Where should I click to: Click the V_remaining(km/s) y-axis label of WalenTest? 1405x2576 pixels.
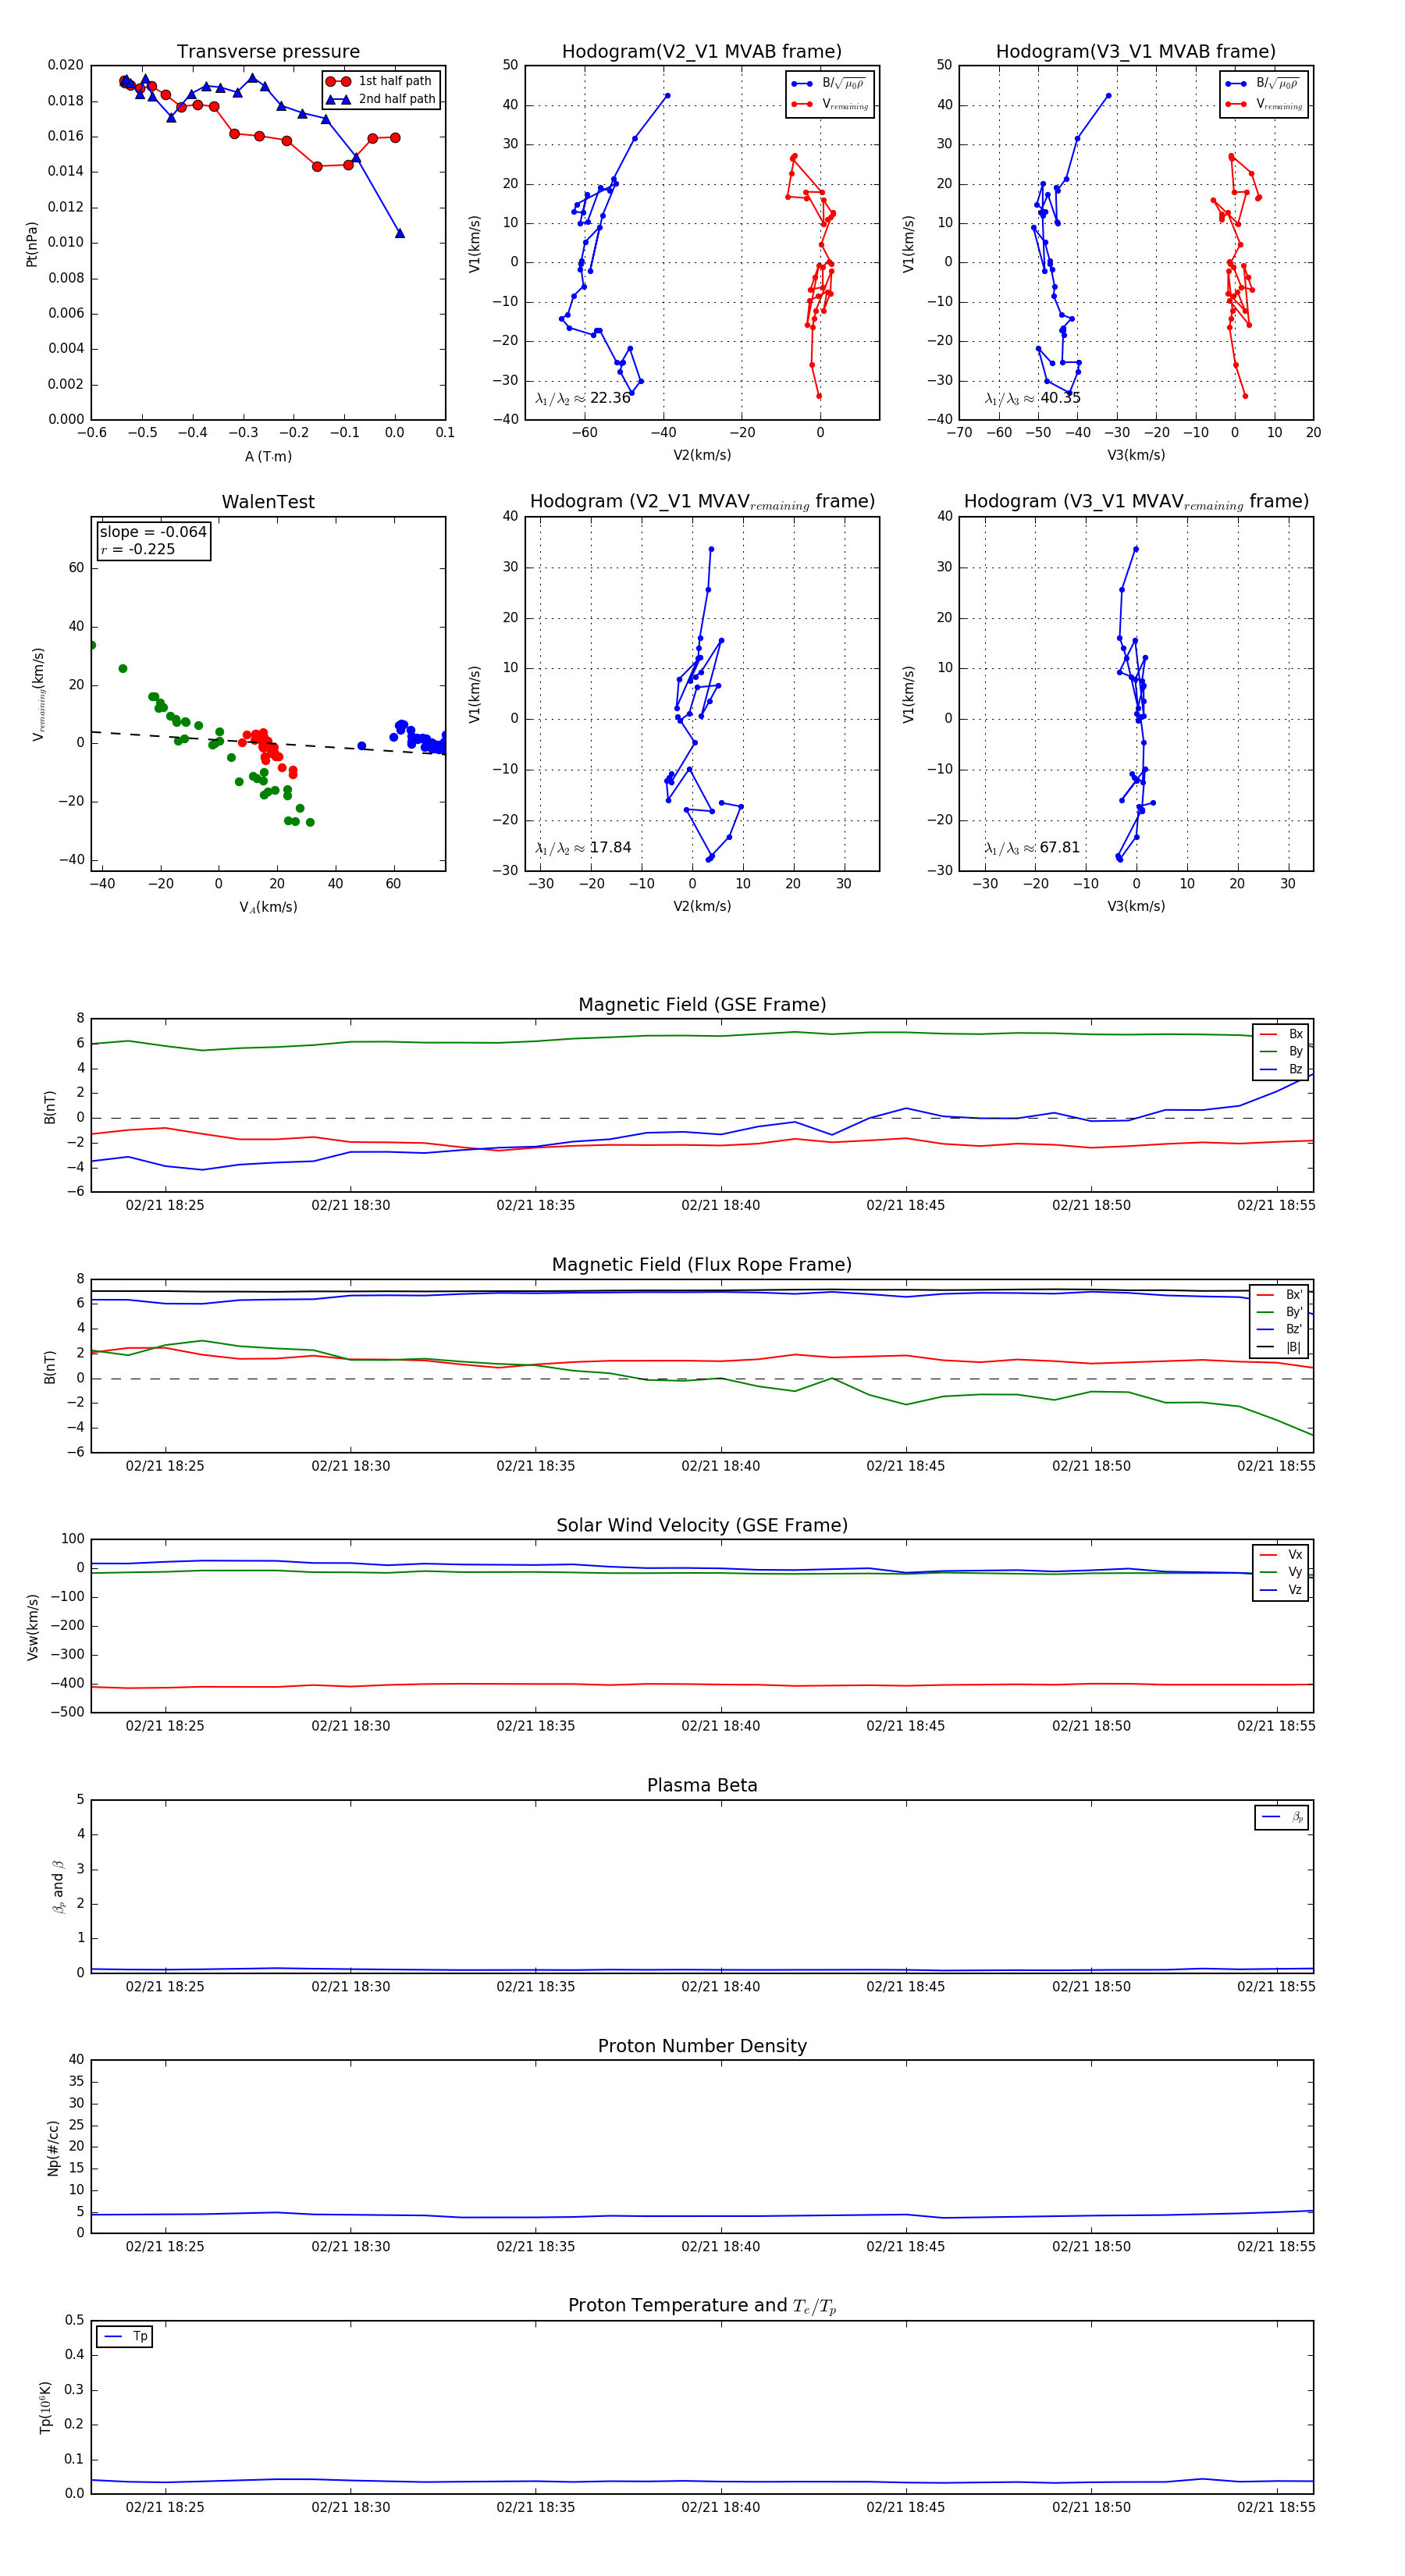[38, 694]
